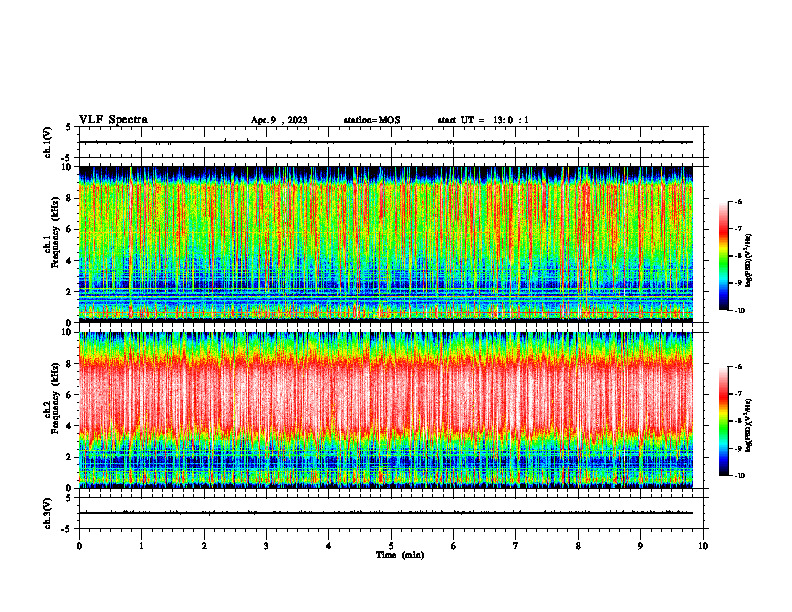Click time-axis tick label "6"
The width and height of the screenshot is (792, 612).
point(454,546)
